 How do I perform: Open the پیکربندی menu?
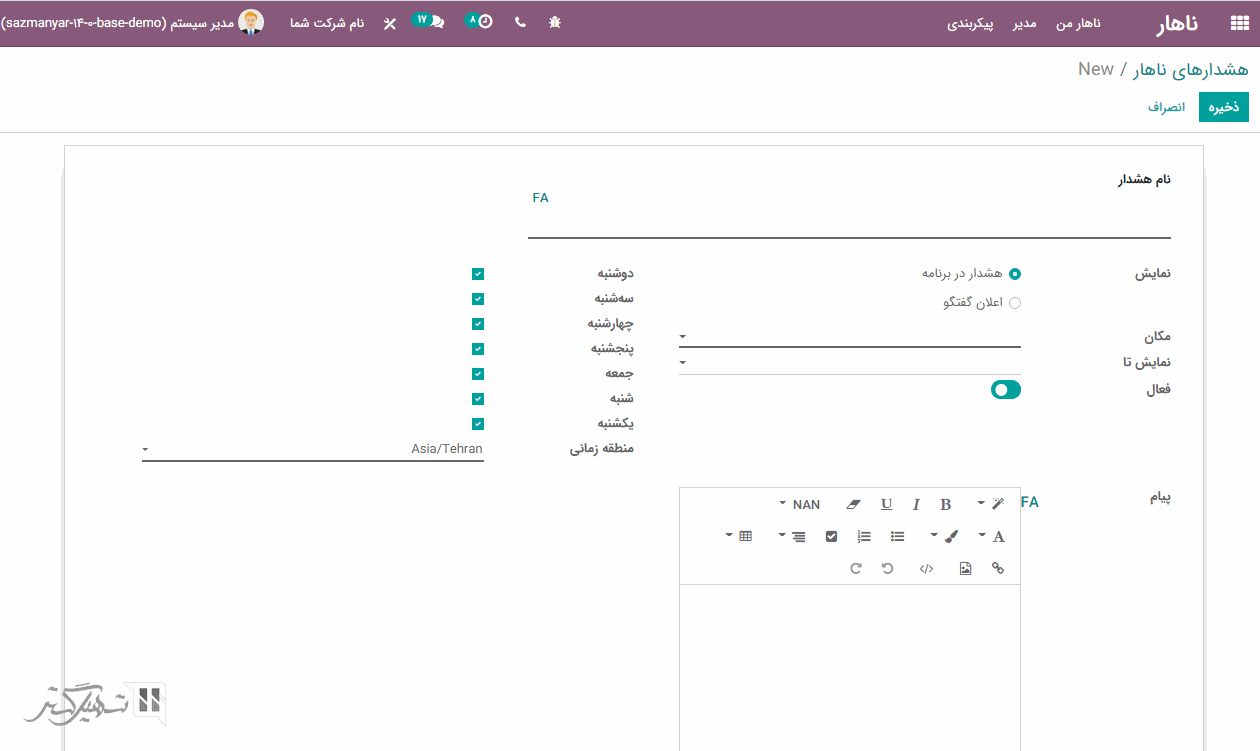(x=970, y=24)
